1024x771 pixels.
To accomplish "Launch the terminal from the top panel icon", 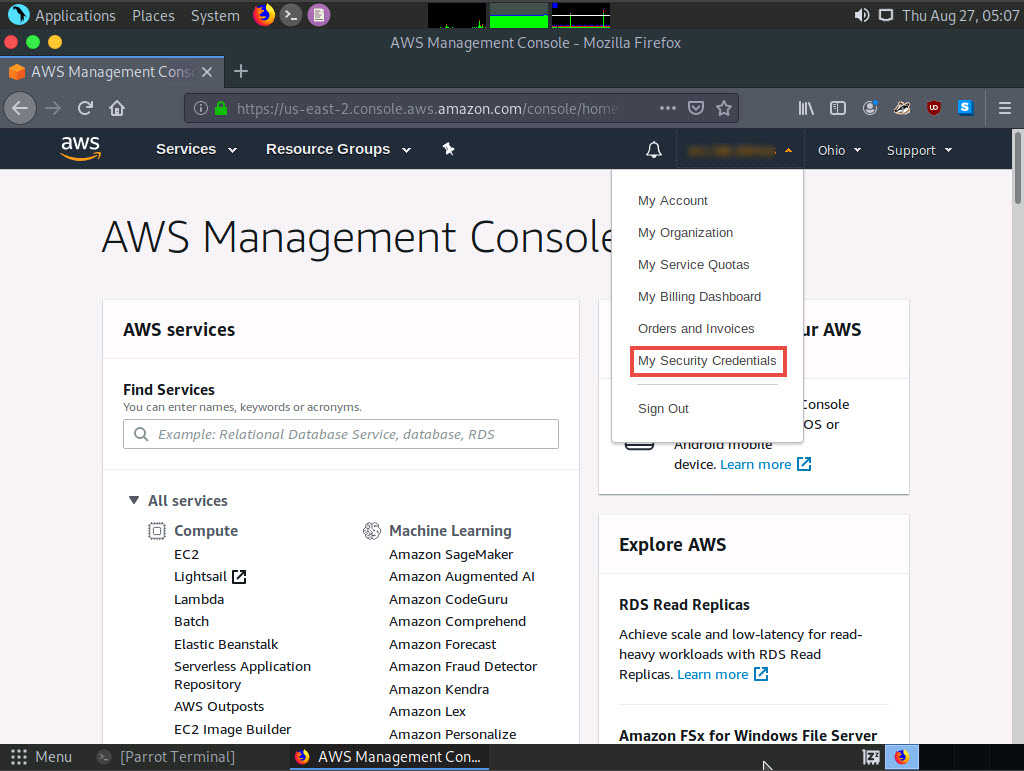I will (291, 15).
